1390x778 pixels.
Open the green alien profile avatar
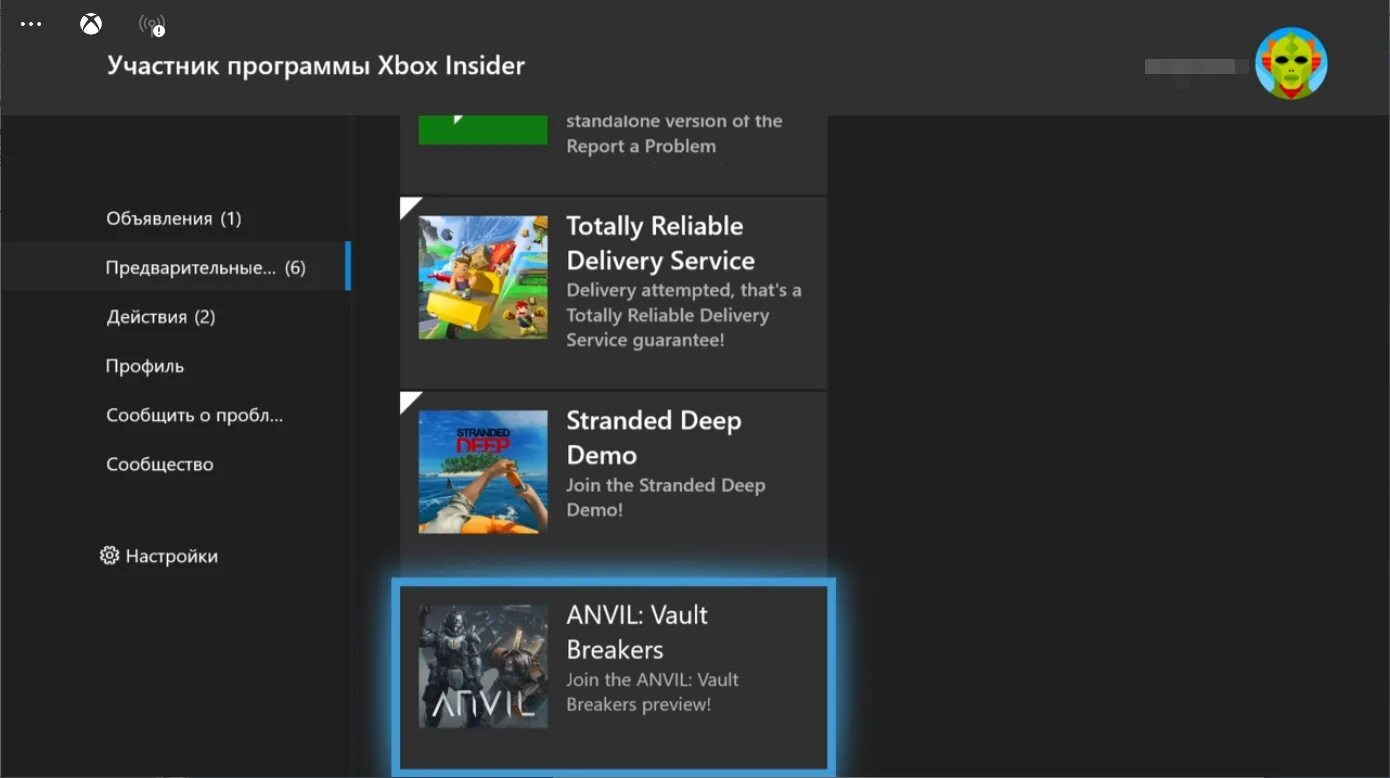[1291, 63]
